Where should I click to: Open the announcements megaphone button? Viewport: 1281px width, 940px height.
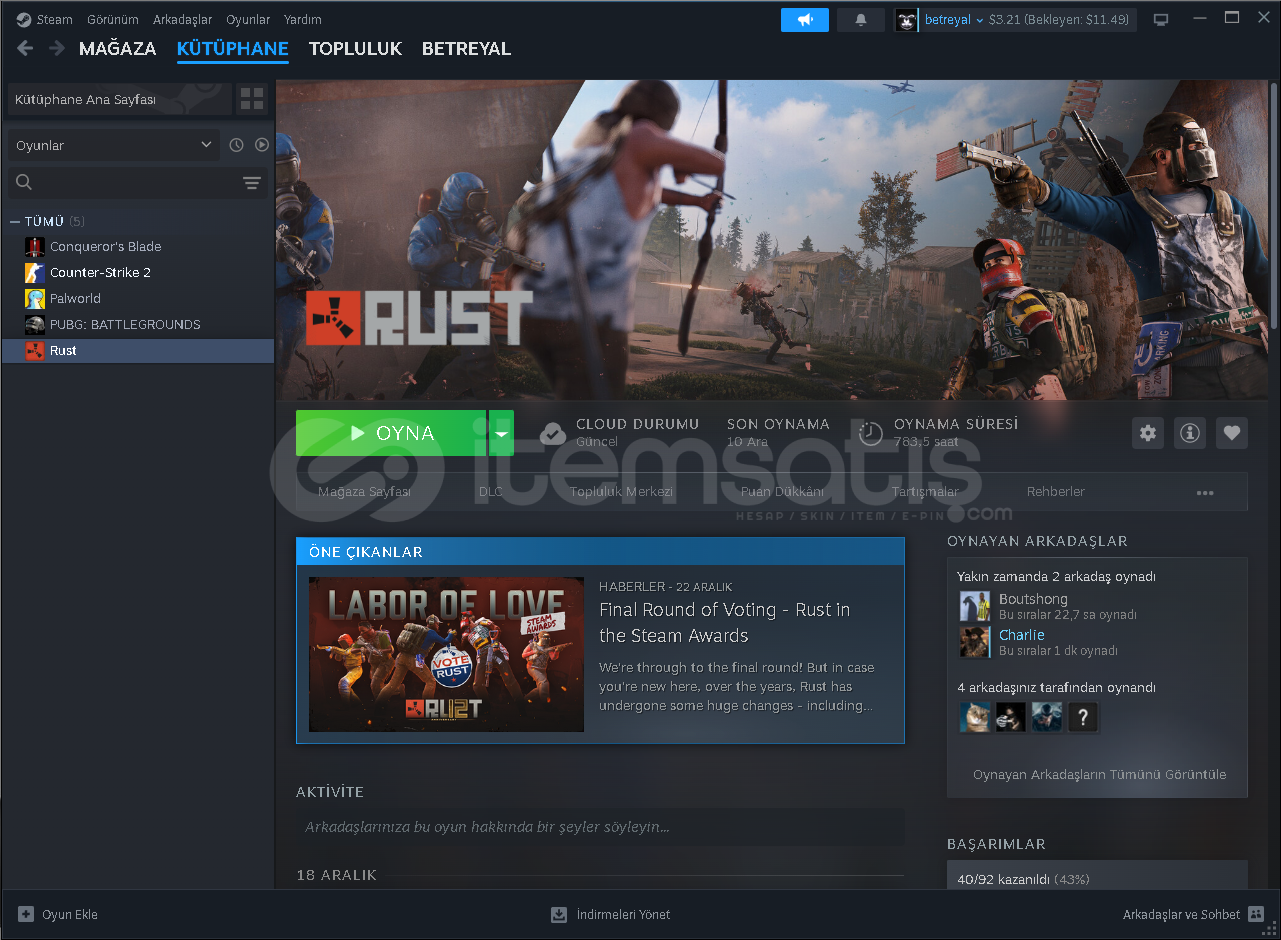tap(805, 20)
